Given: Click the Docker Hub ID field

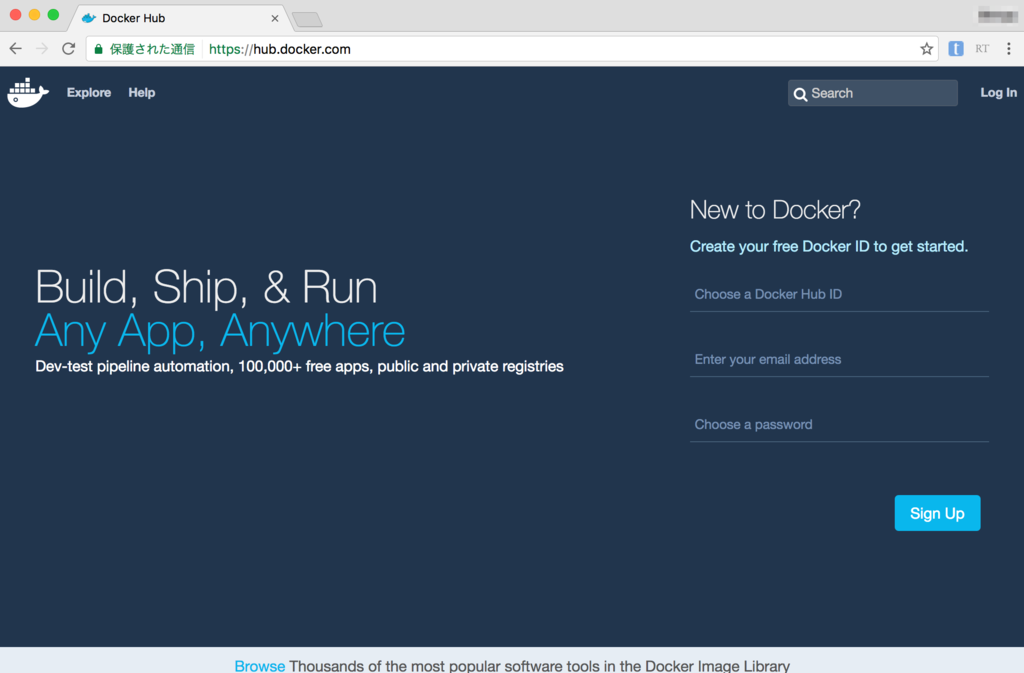Looking at the screenshot, I should [839, 294].
